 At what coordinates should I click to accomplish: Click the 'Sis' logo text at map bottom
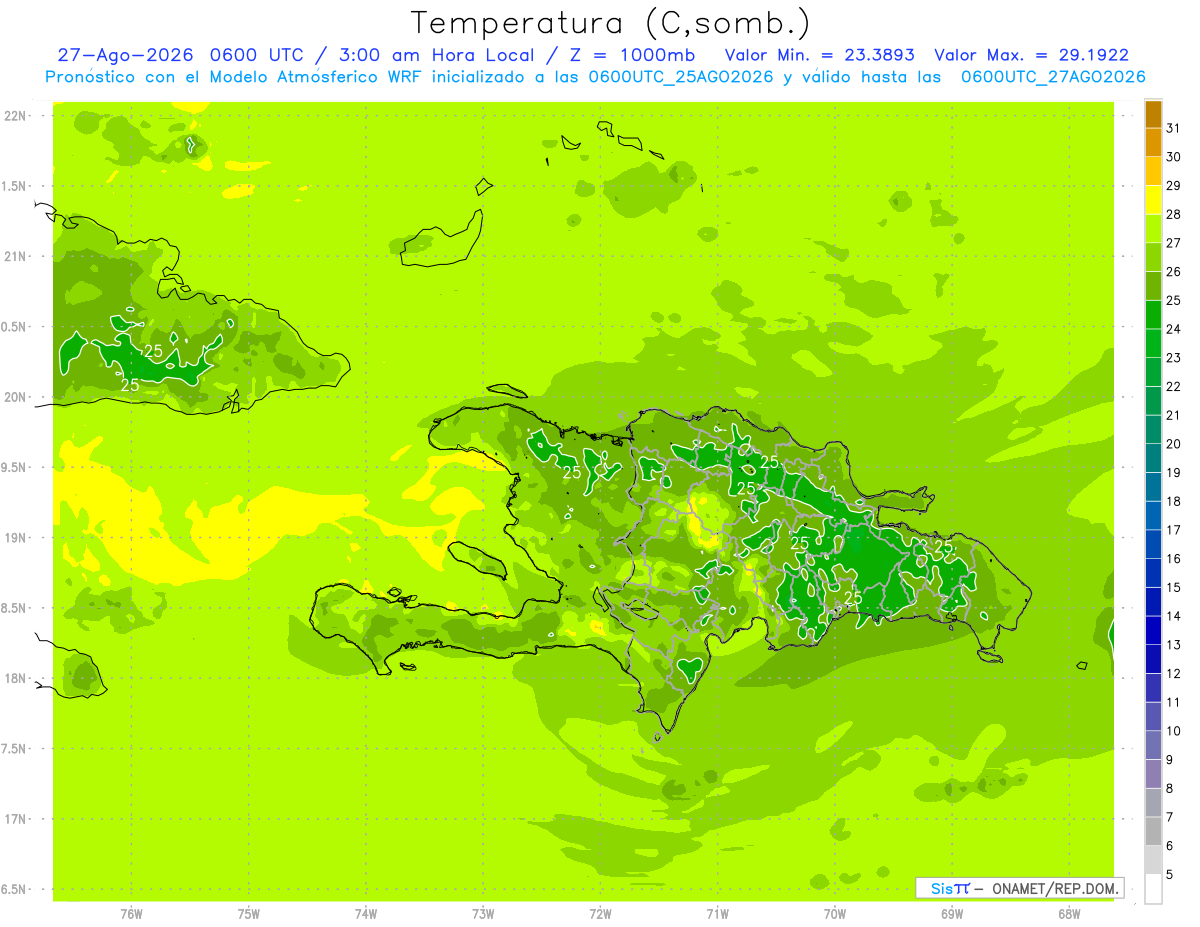(x=942, y=888)
